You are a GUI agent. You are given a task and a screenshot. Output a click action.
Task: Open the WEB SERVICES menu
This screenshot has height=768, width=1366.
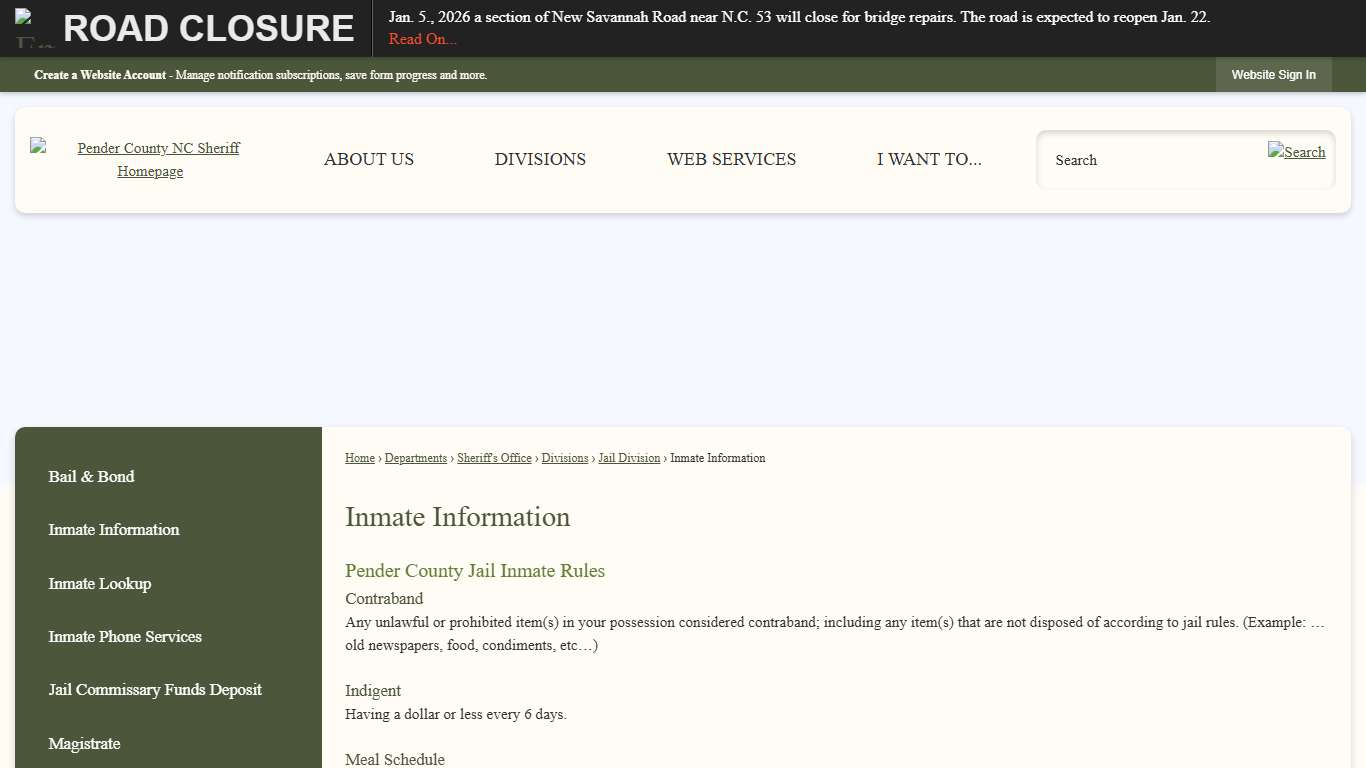click(x=731, y=159)
